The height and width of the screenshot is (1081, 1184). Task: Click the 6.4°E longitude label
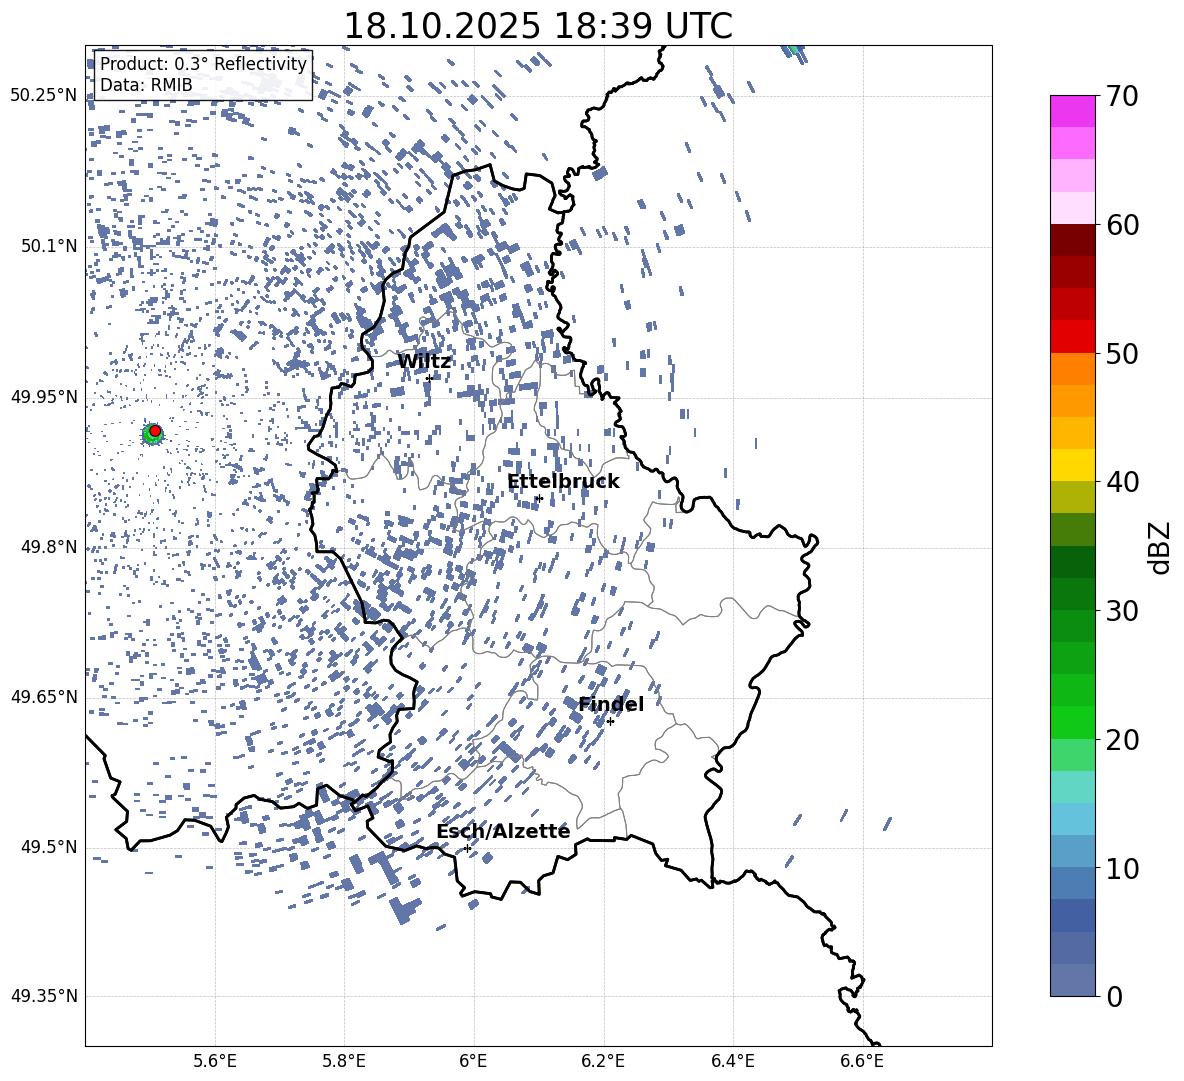coord(732,1061)
